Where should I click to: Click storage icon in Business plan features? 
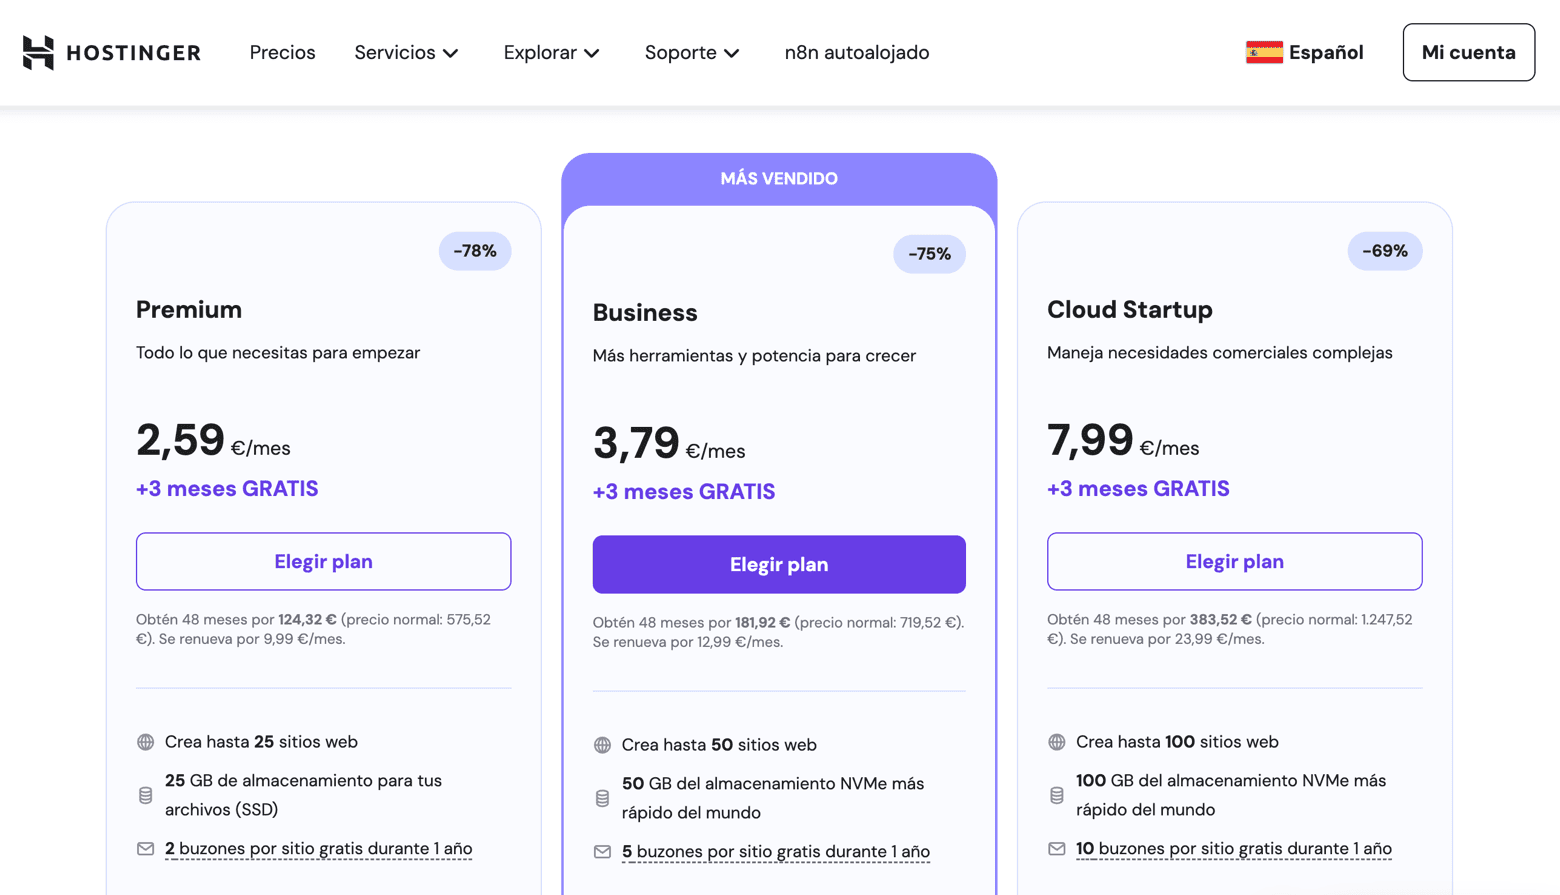tap(602, 798)
